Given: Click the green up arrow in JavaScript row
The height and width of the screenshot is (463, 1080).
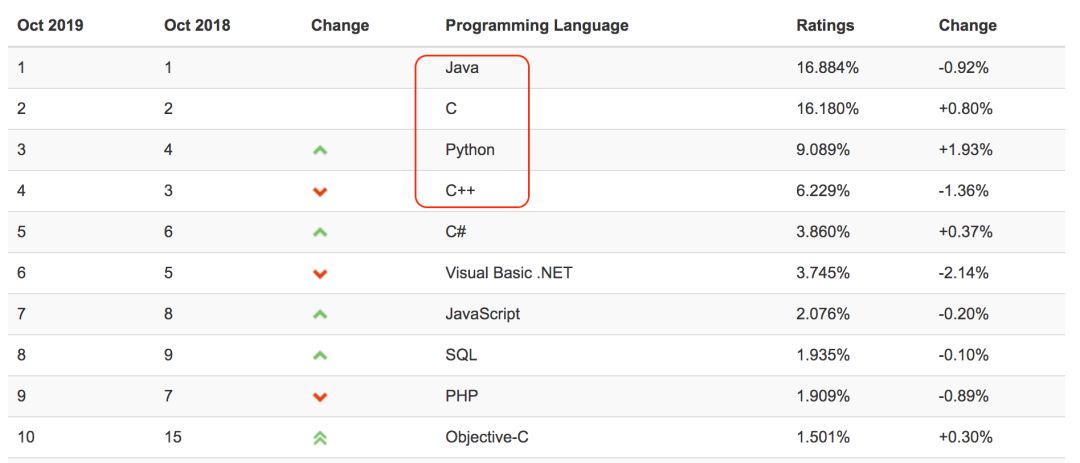Looking at the screenshot, I should pos(320,314).
